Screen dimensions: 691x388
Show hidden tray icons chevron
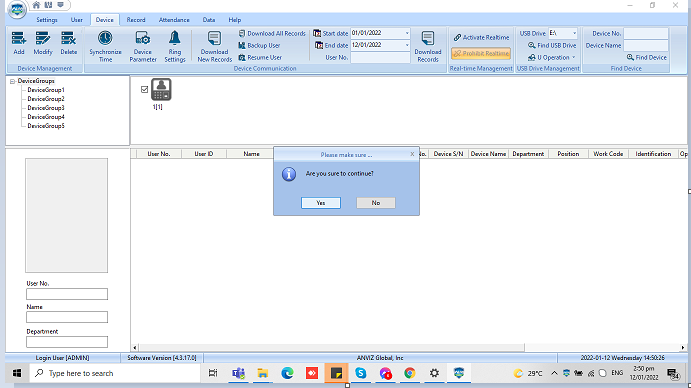[554, 373]
